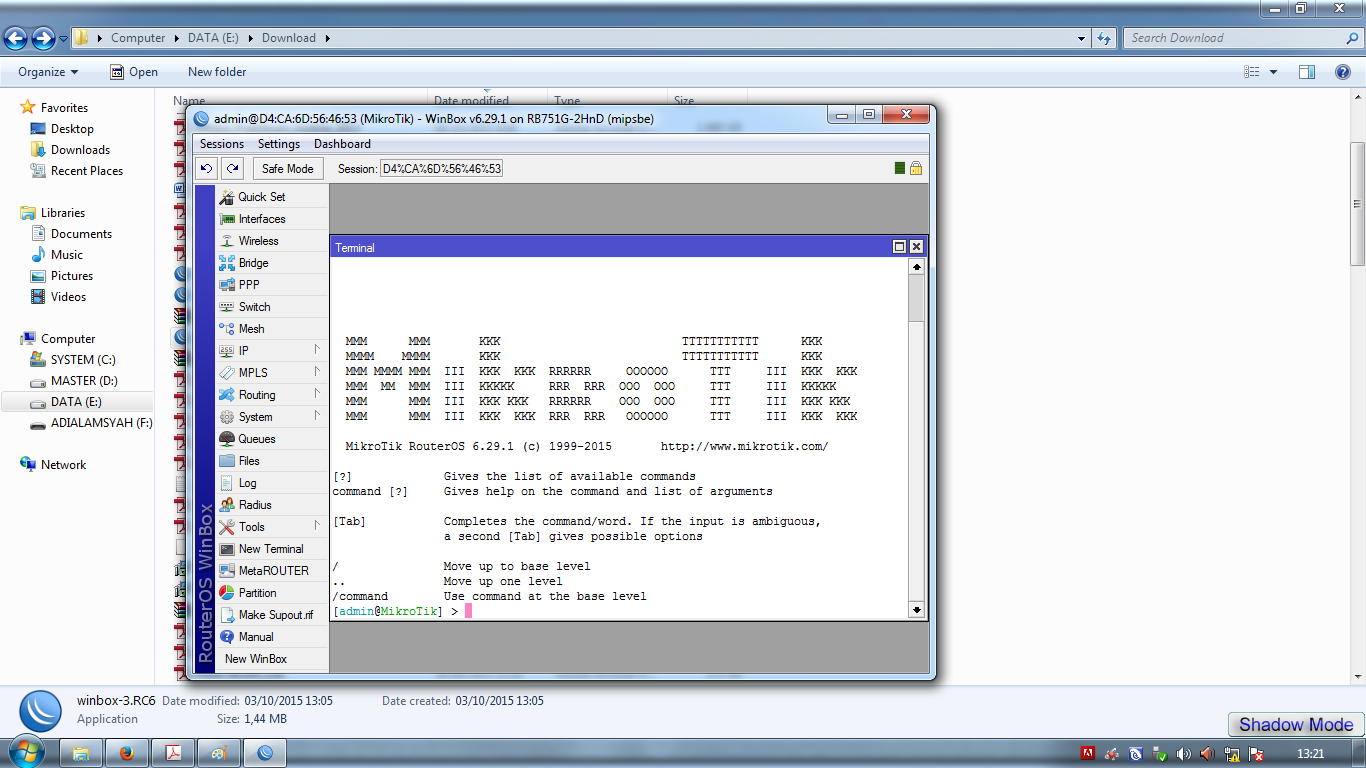Click Computer in the address breadcrumb
Viewport: 1366px width, 768px height.
(138, 38)
